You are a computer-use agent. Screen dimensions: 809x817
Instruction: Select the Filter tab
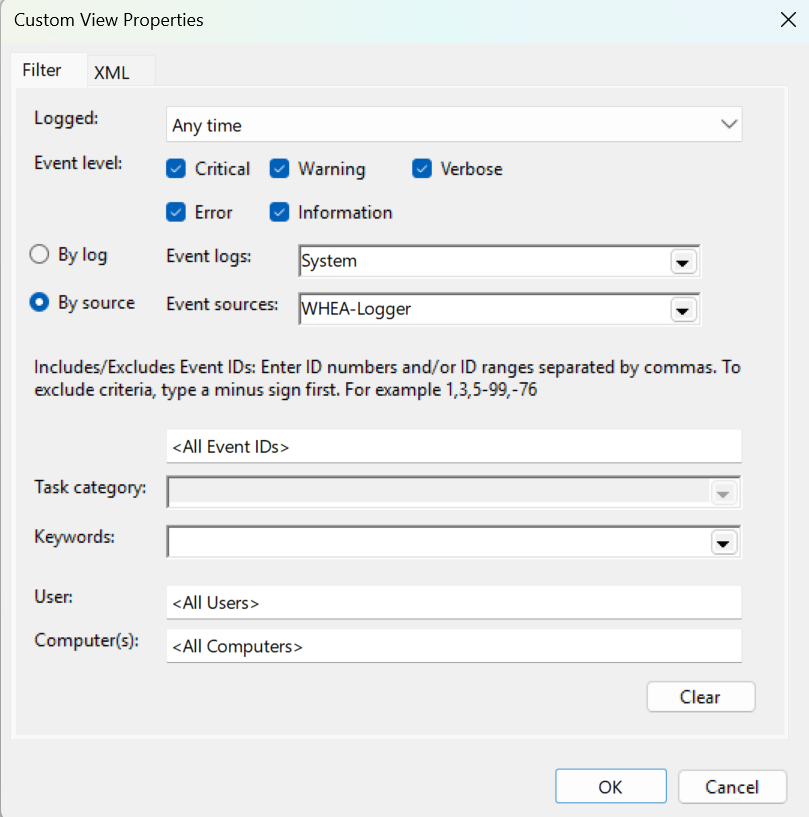42,71
